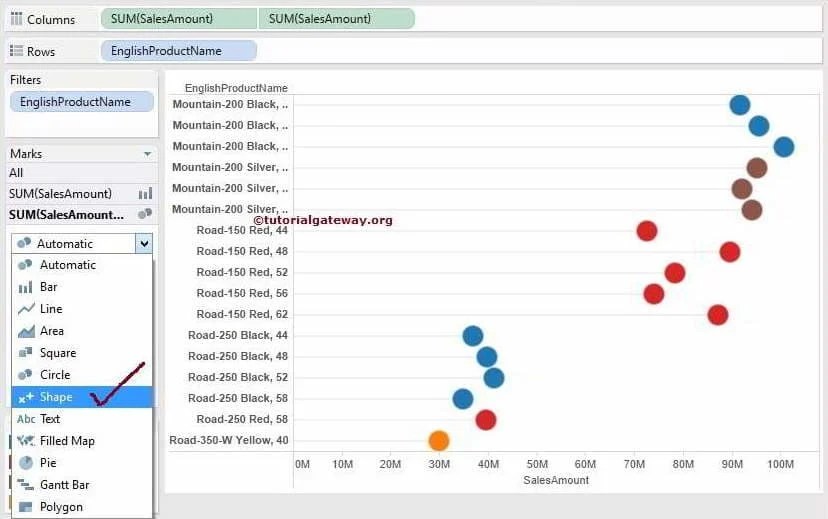Expand the Marks card menu arrow
Image resolution: width=828 pixels, height=519 pixels.
[147, 154]
